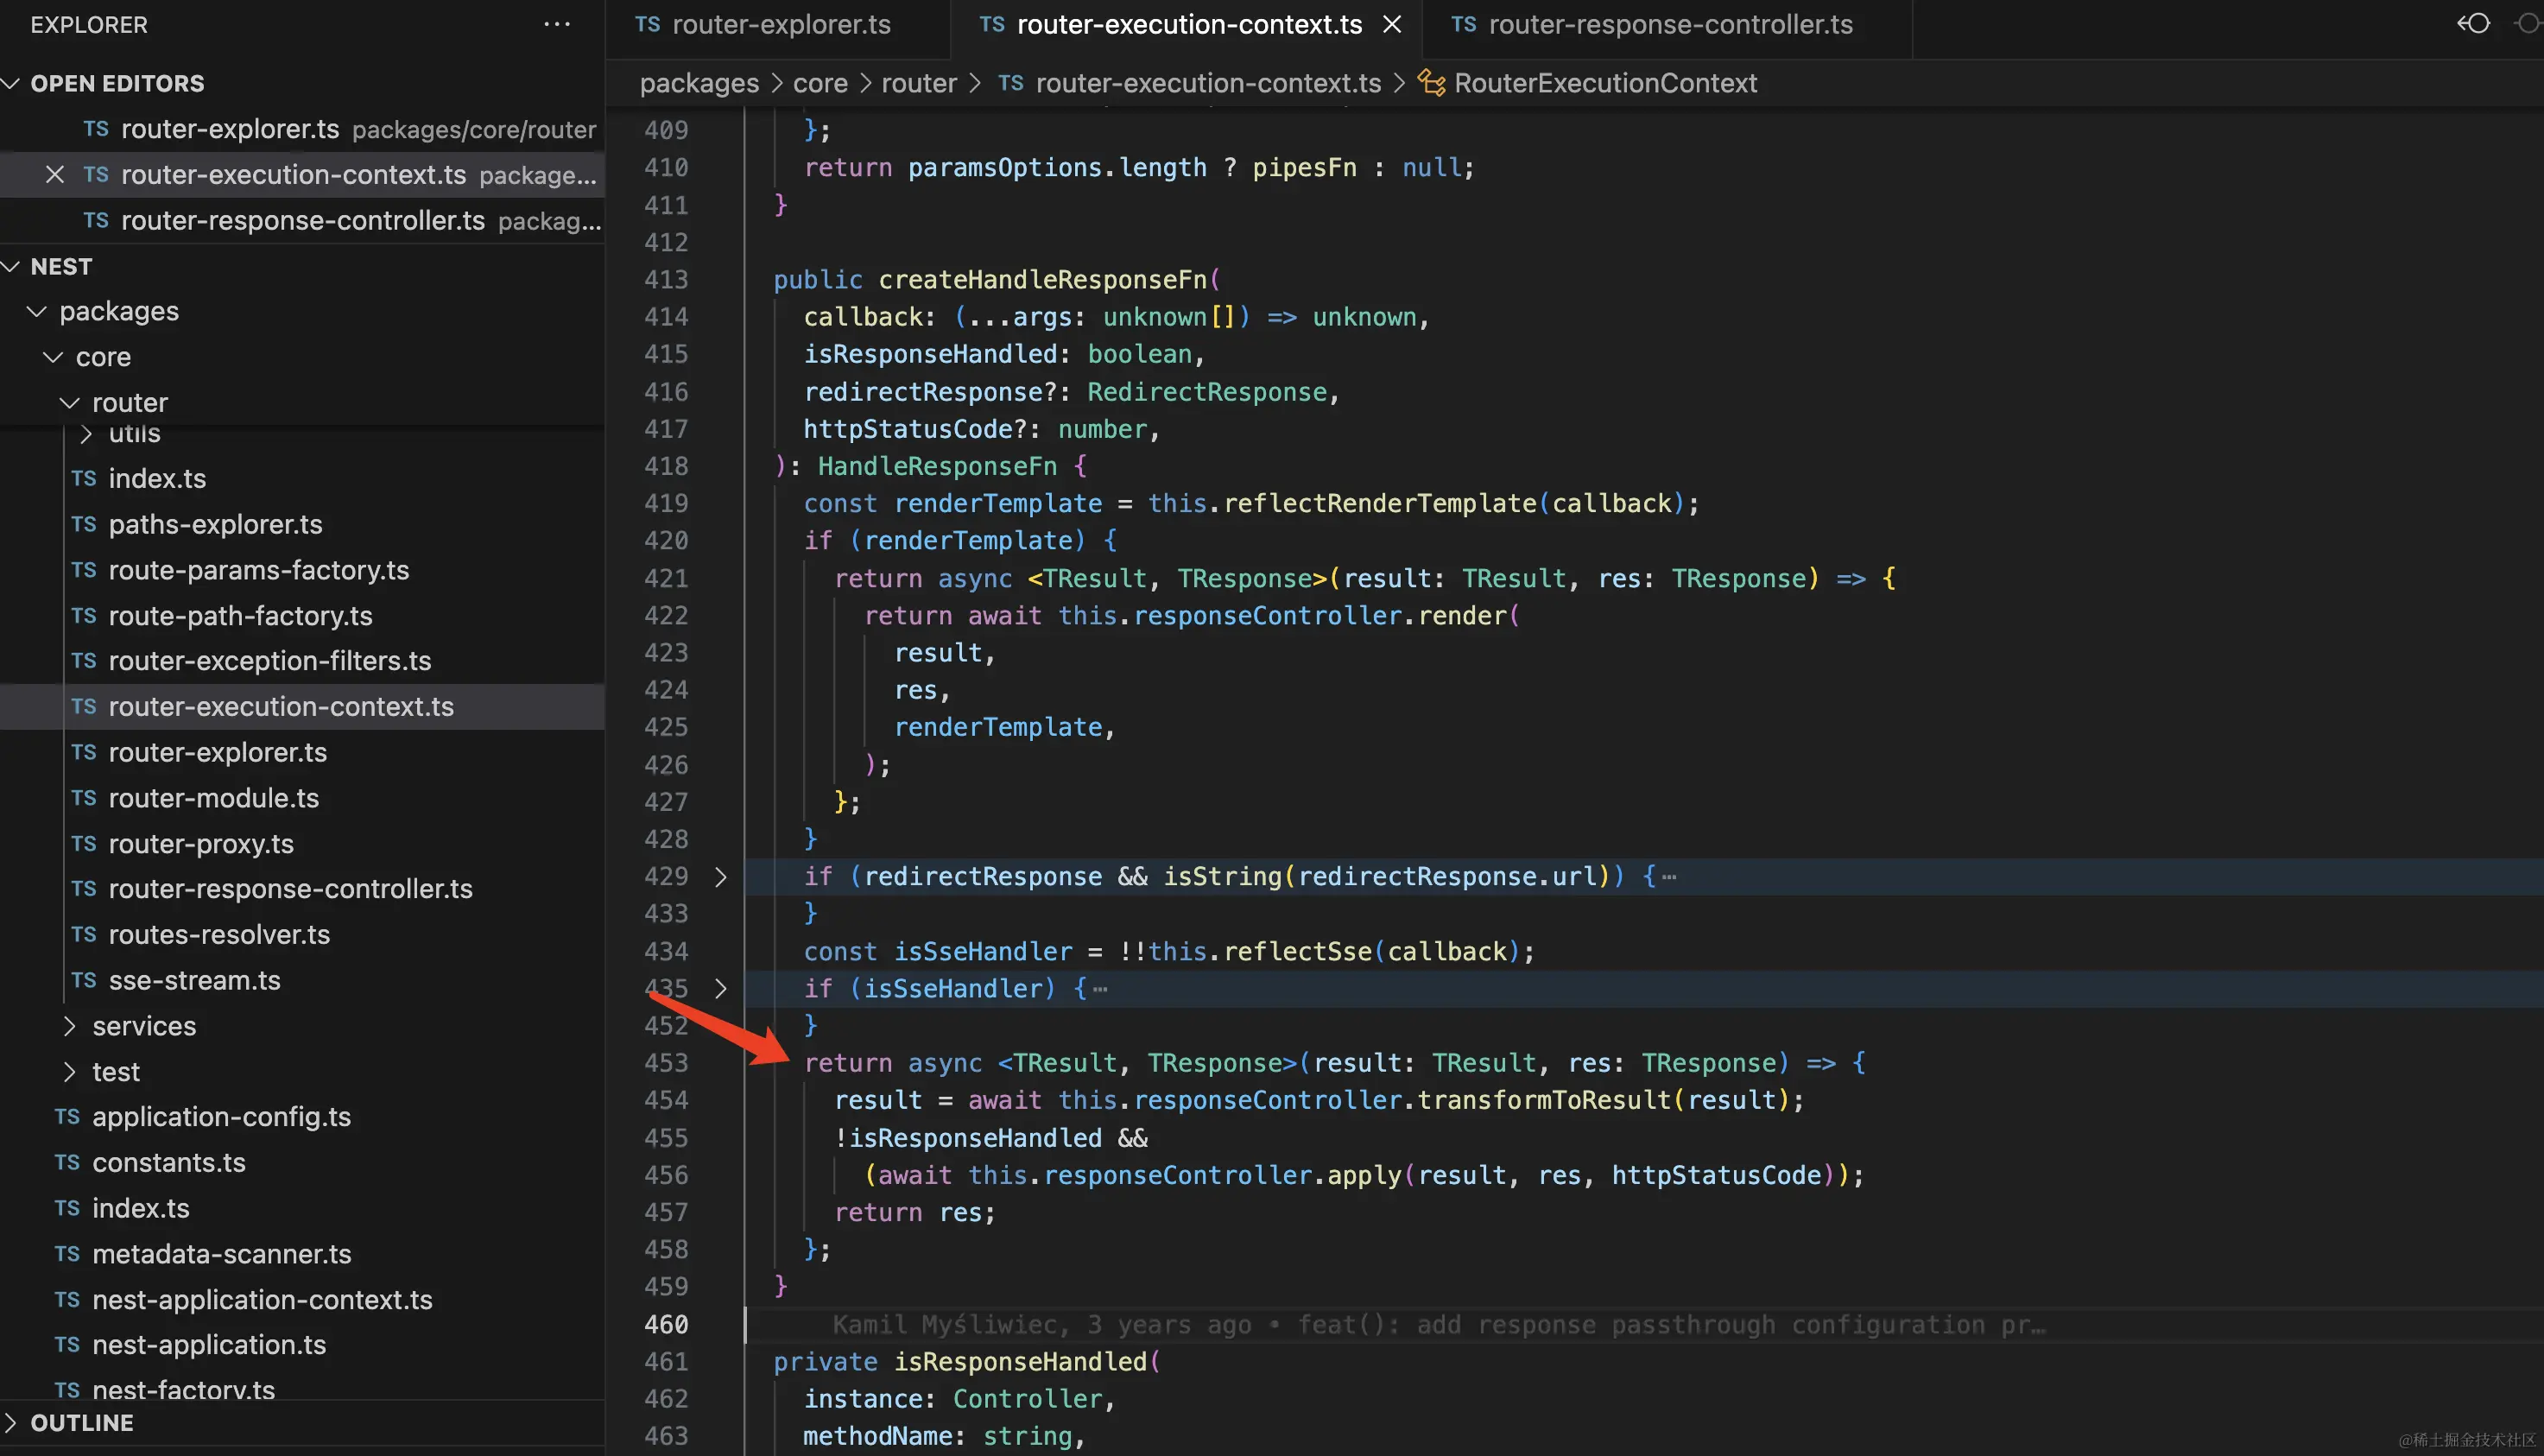
Task: Unfold the collapsed redirectResponse if block at line 429
Action: 720,877
